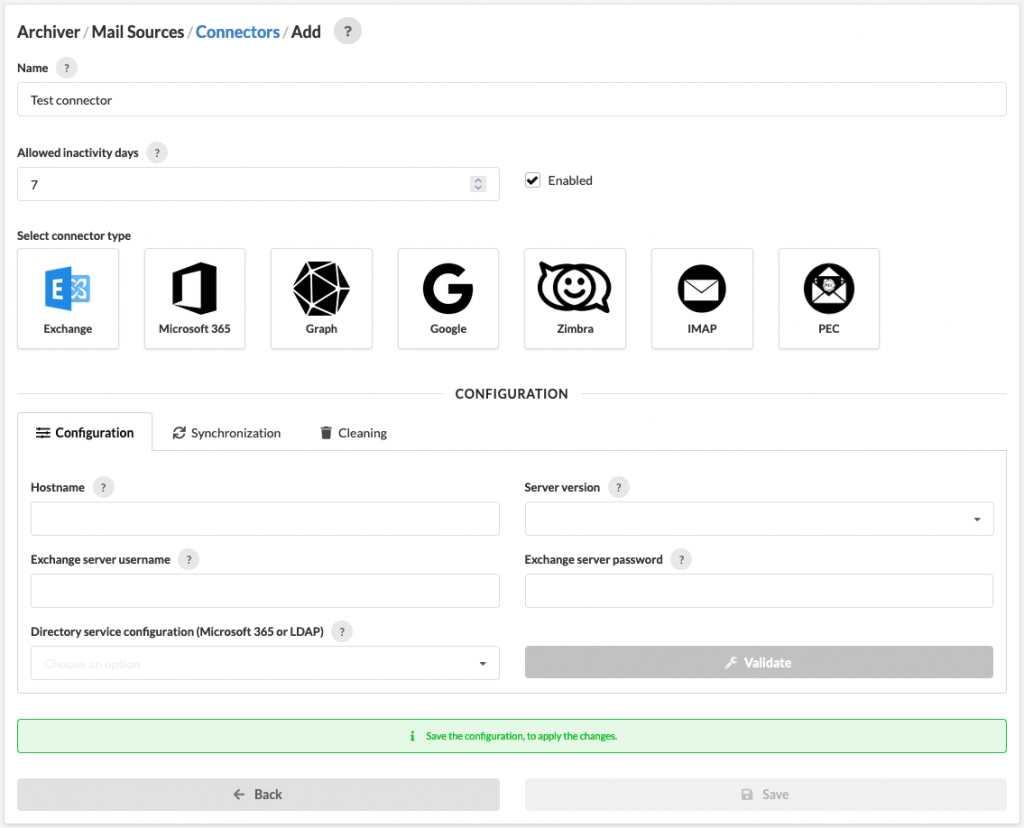This screenshot has height=828, width=1024.
Task: Show help for Exchange server username
Action: (x=189, y=560)
